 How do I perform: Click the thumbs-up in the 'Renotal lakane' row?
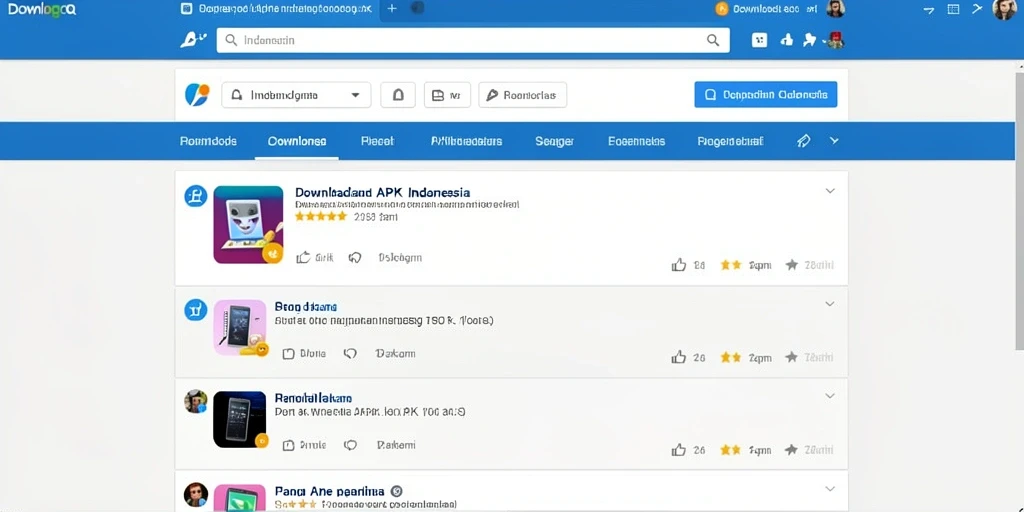click(x=679, y=450)
